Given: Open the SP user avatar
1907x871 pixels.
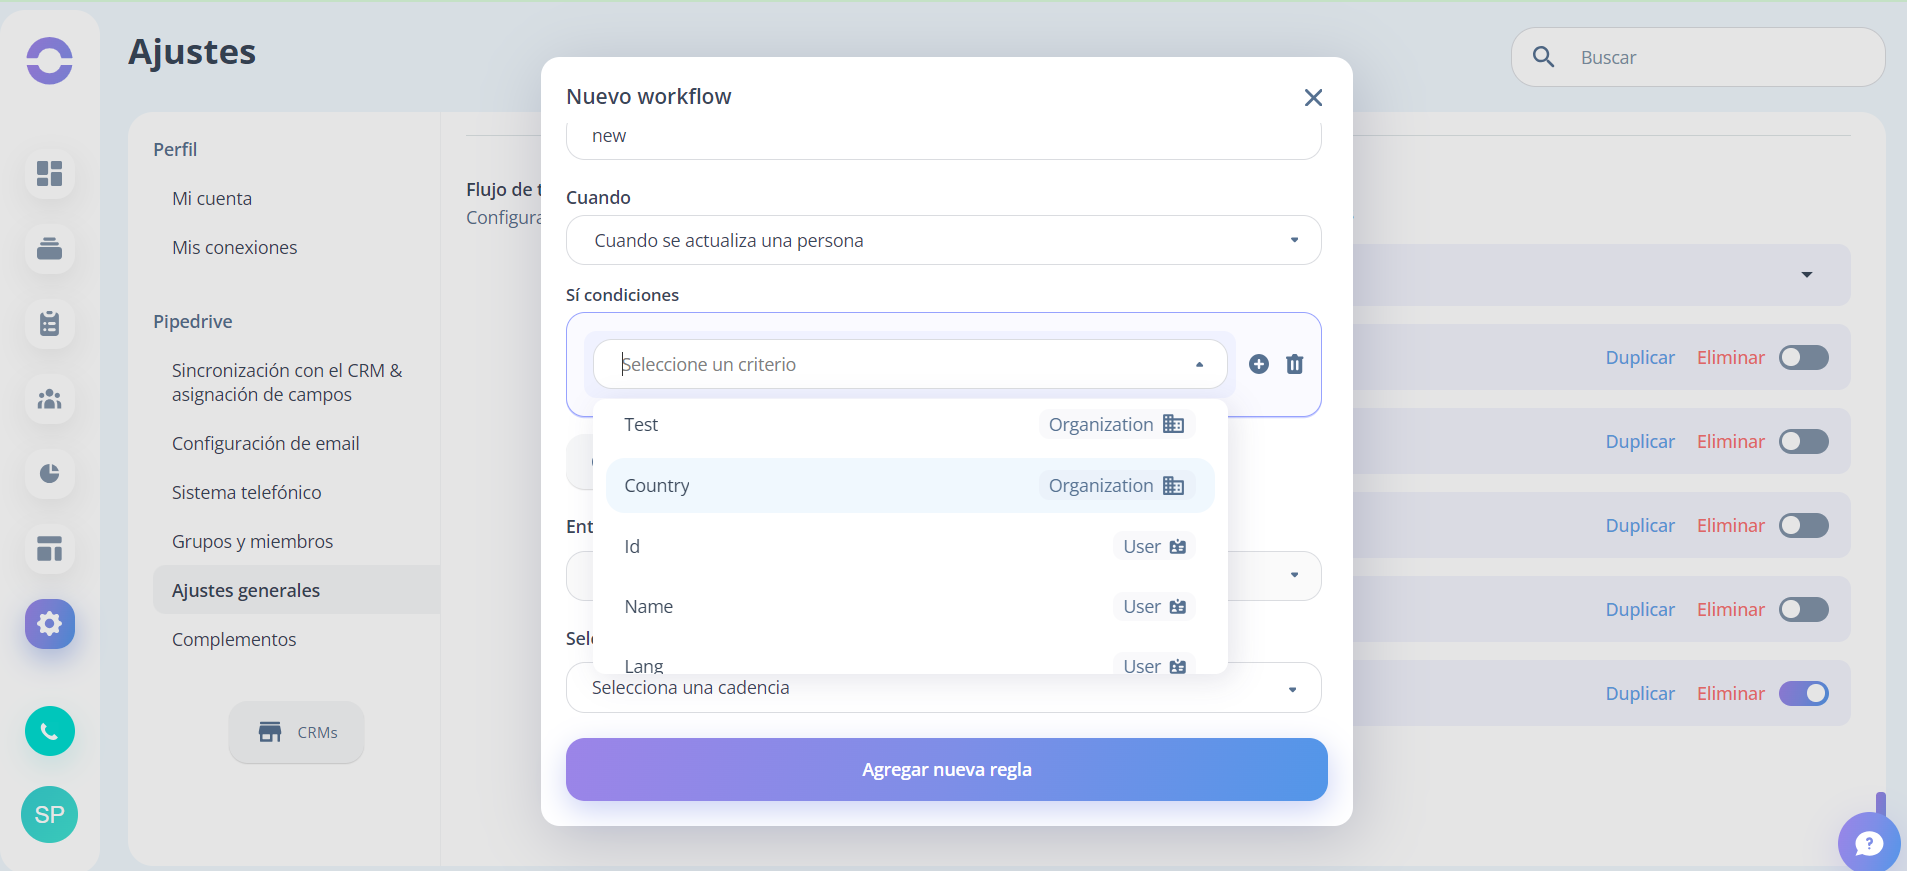Looking at the screenshot, I should pyautogui.click(x=49, y=814).
